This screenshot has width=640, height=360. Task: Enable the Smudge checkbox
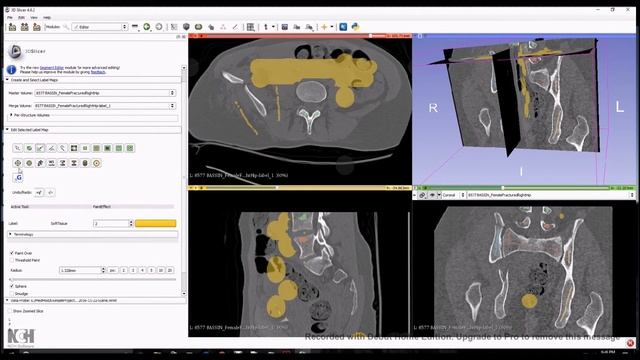[x=12, y=293]
